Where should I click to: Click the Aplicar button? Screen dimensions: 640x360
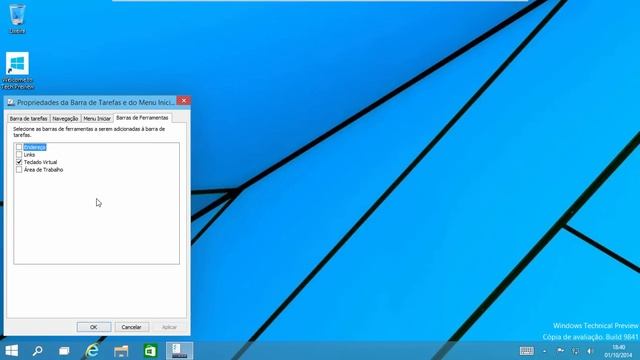[x=169, y=327]
